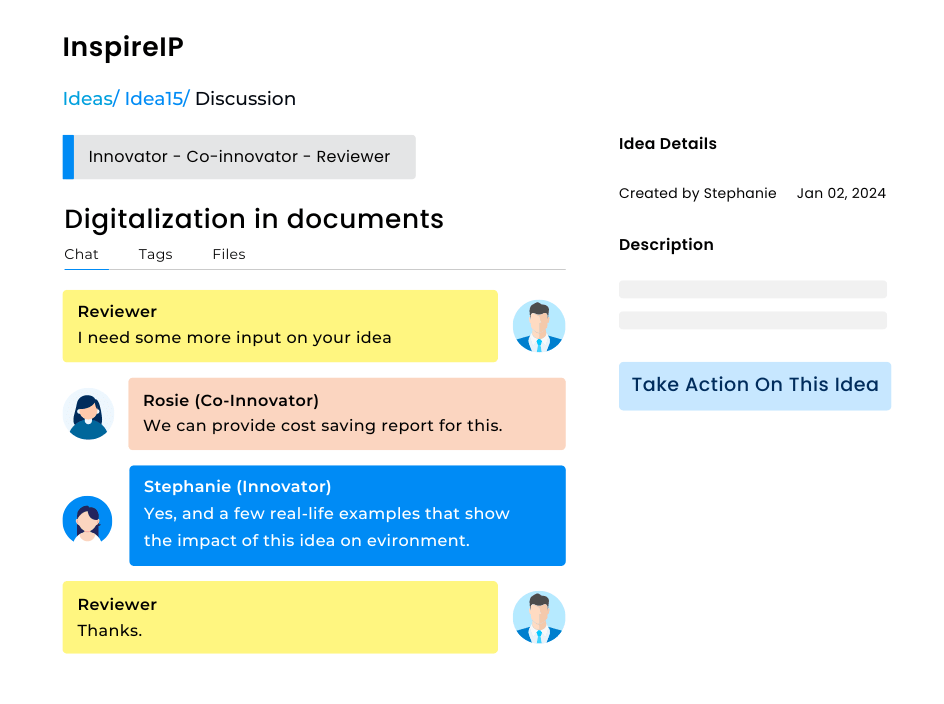This screenshot has width=944, height=704.
Task: Click the first Description placeholder line
Action: pyautogui.click(x=752, y=289)
